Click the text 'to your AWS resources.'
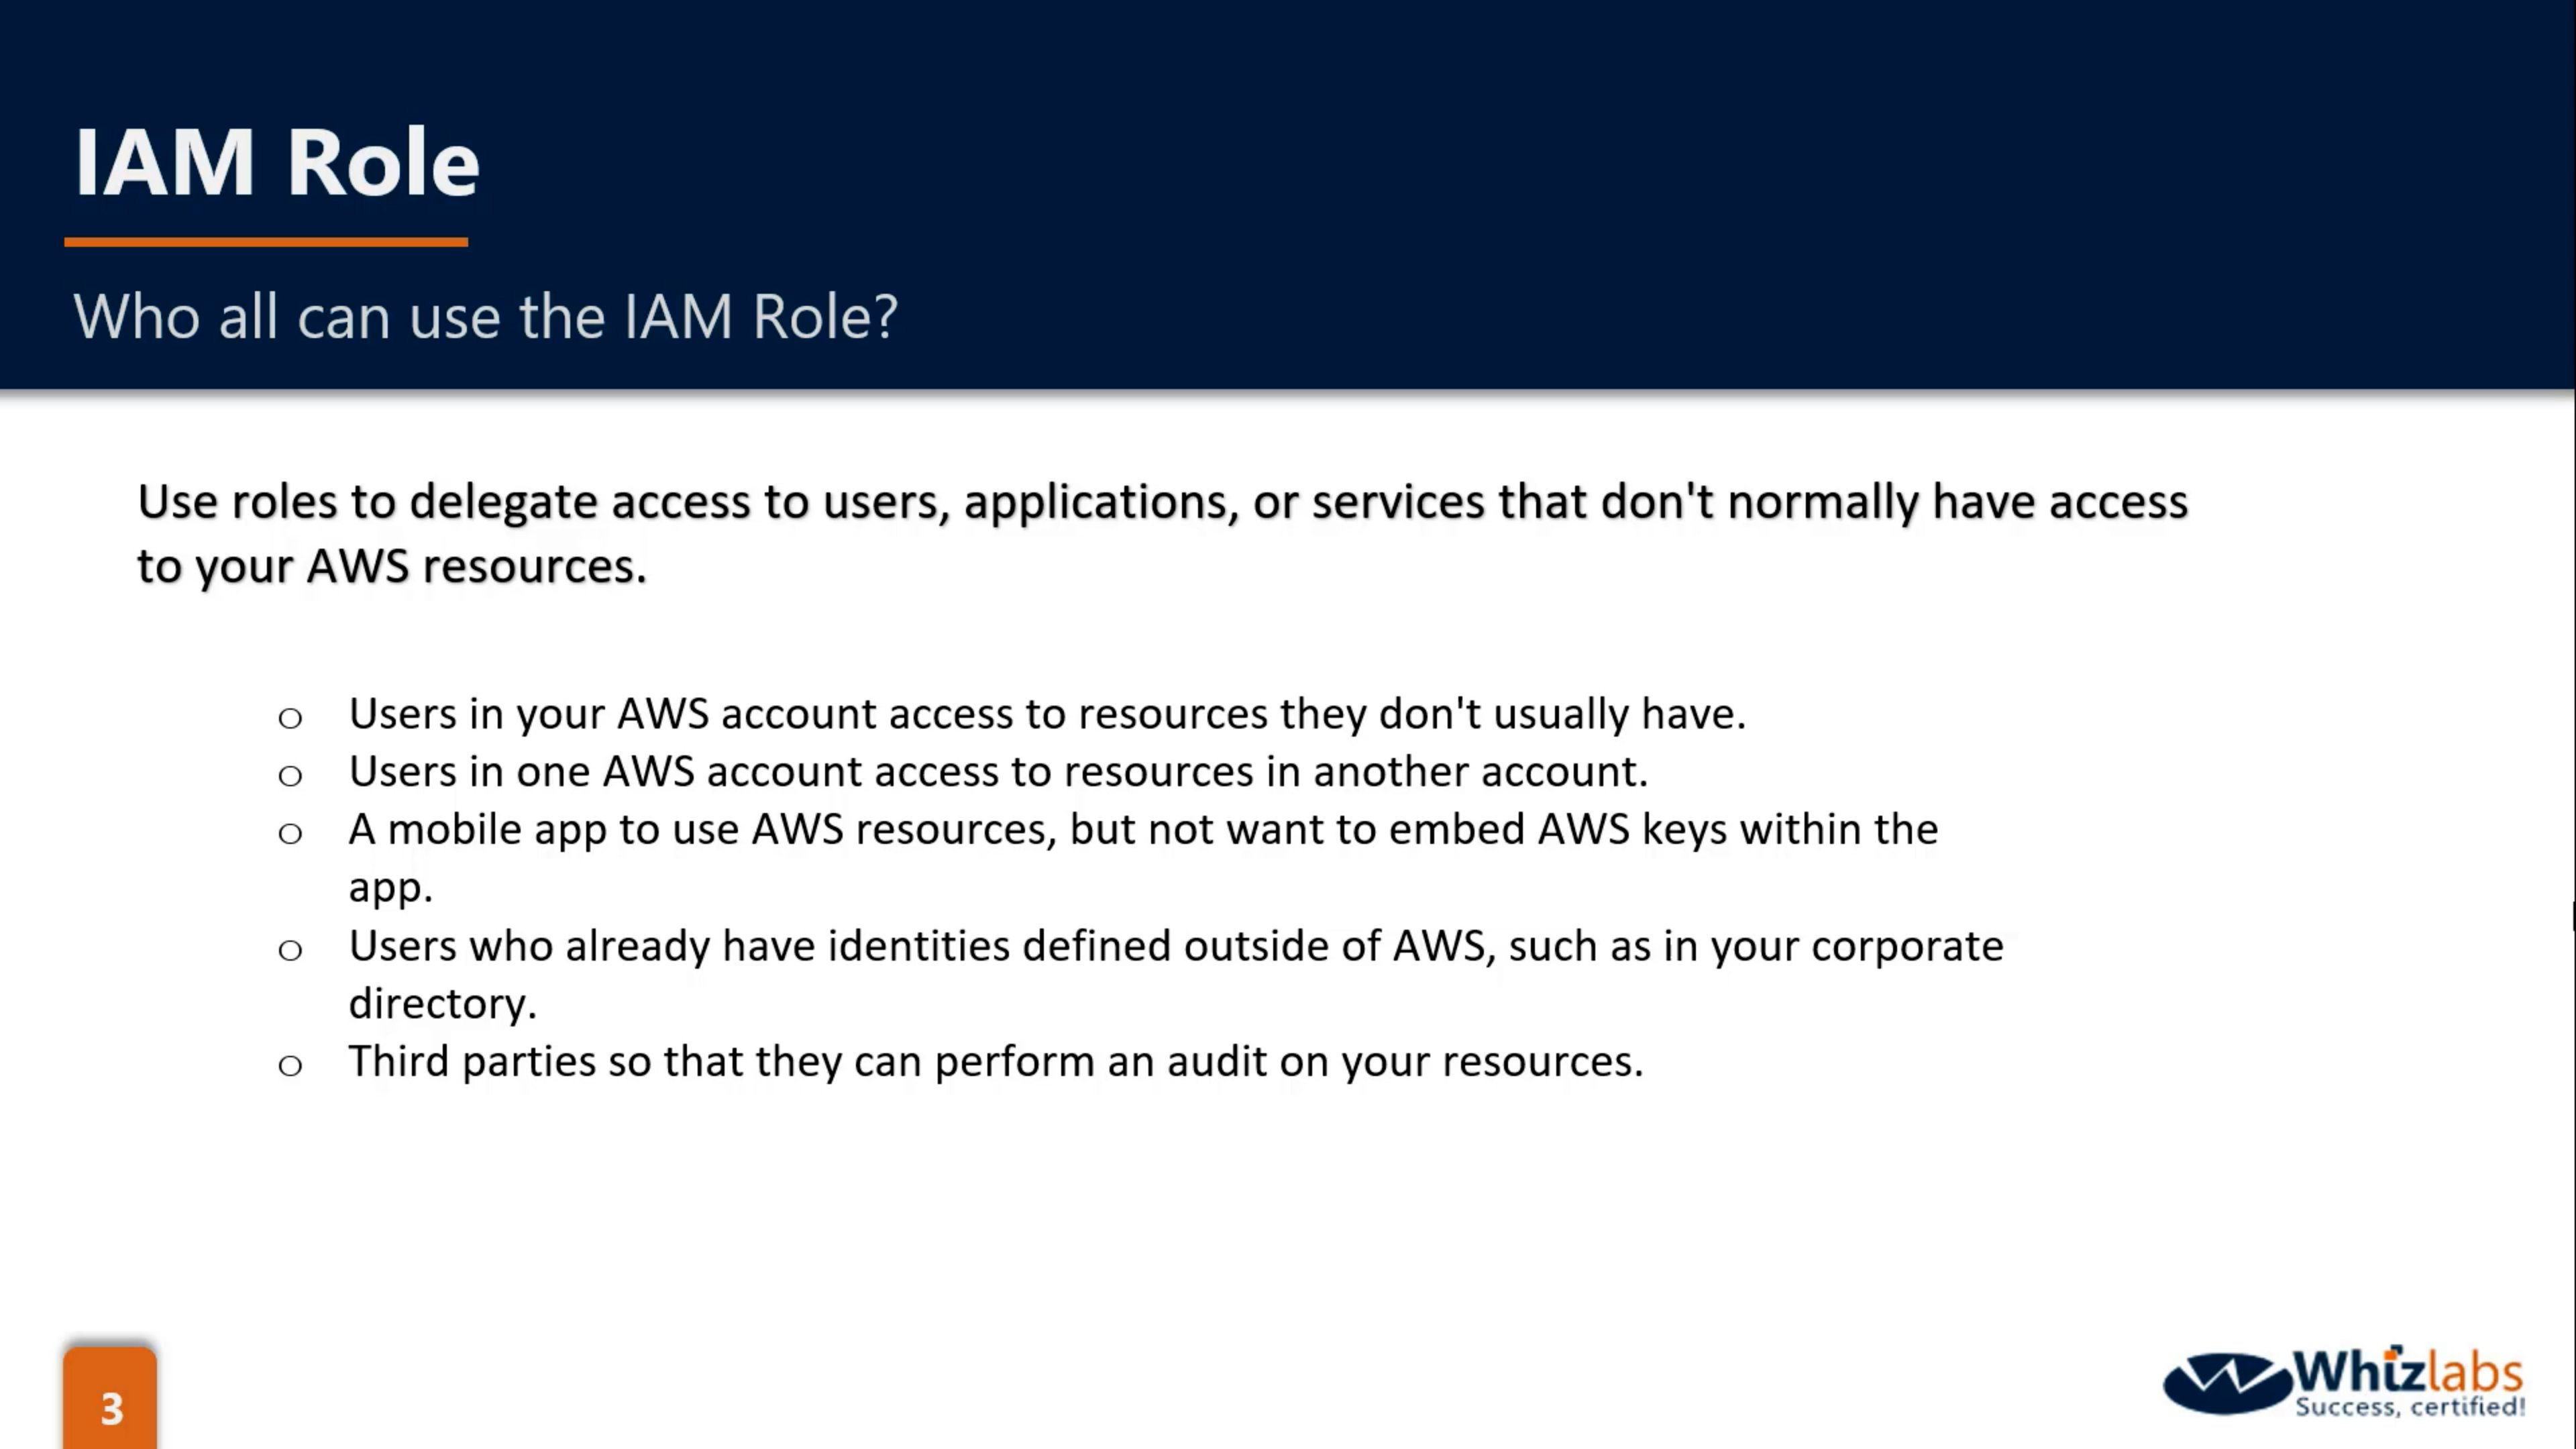The image size is (2576, 1449). (x=392, y=567)
